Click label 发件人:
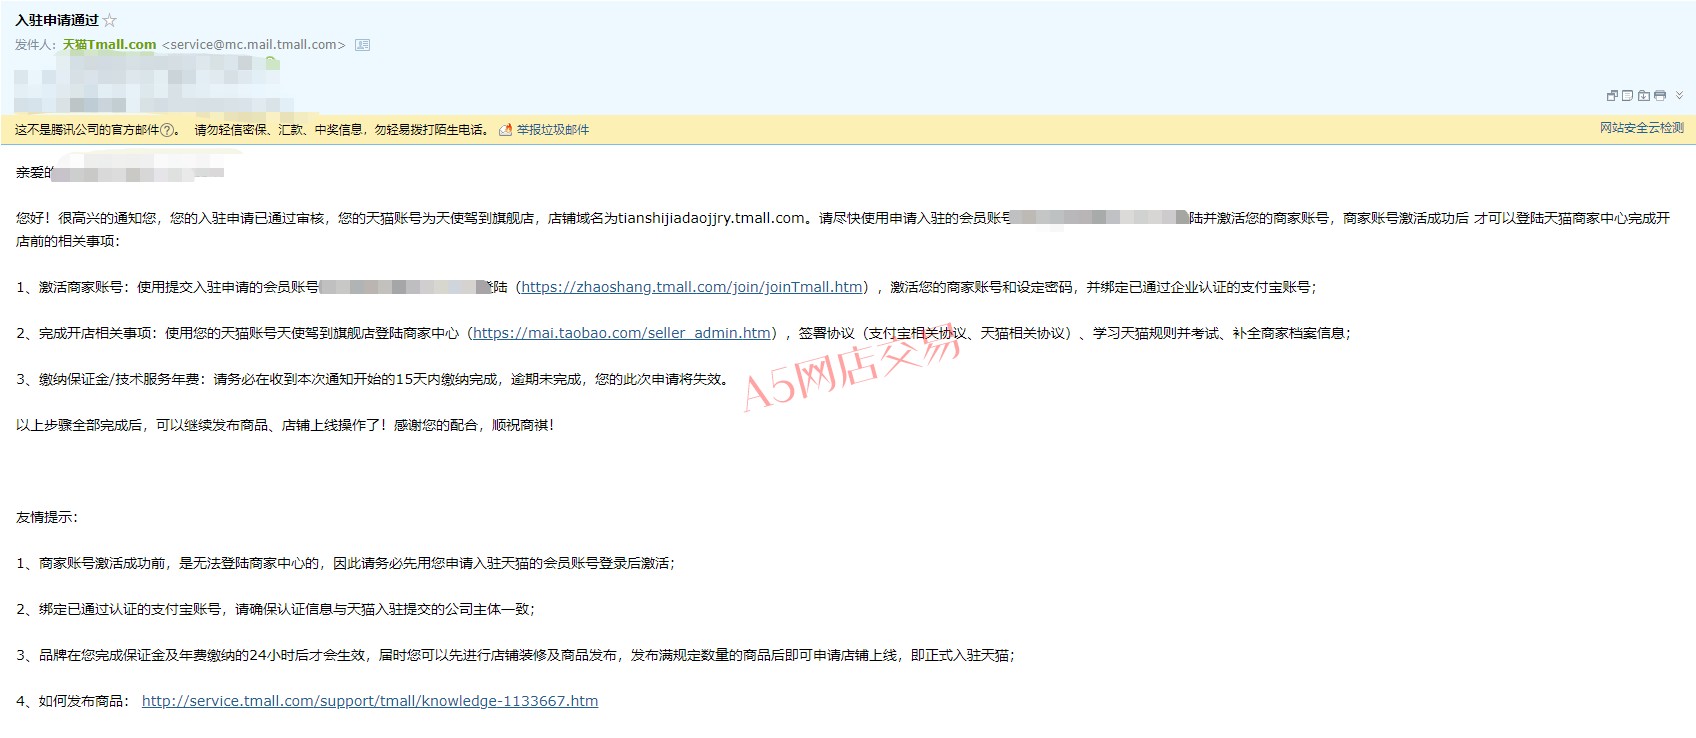1696x738 pixels. 36,45
